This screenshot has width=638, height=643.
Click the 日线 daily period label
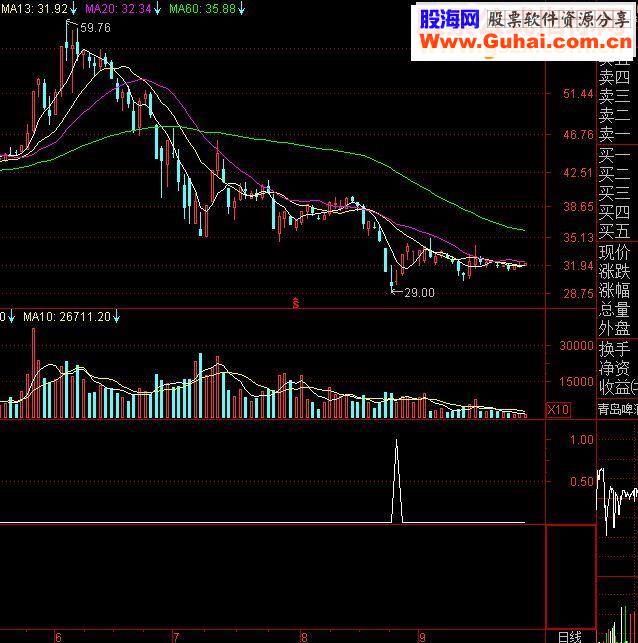tap(570, 637)
